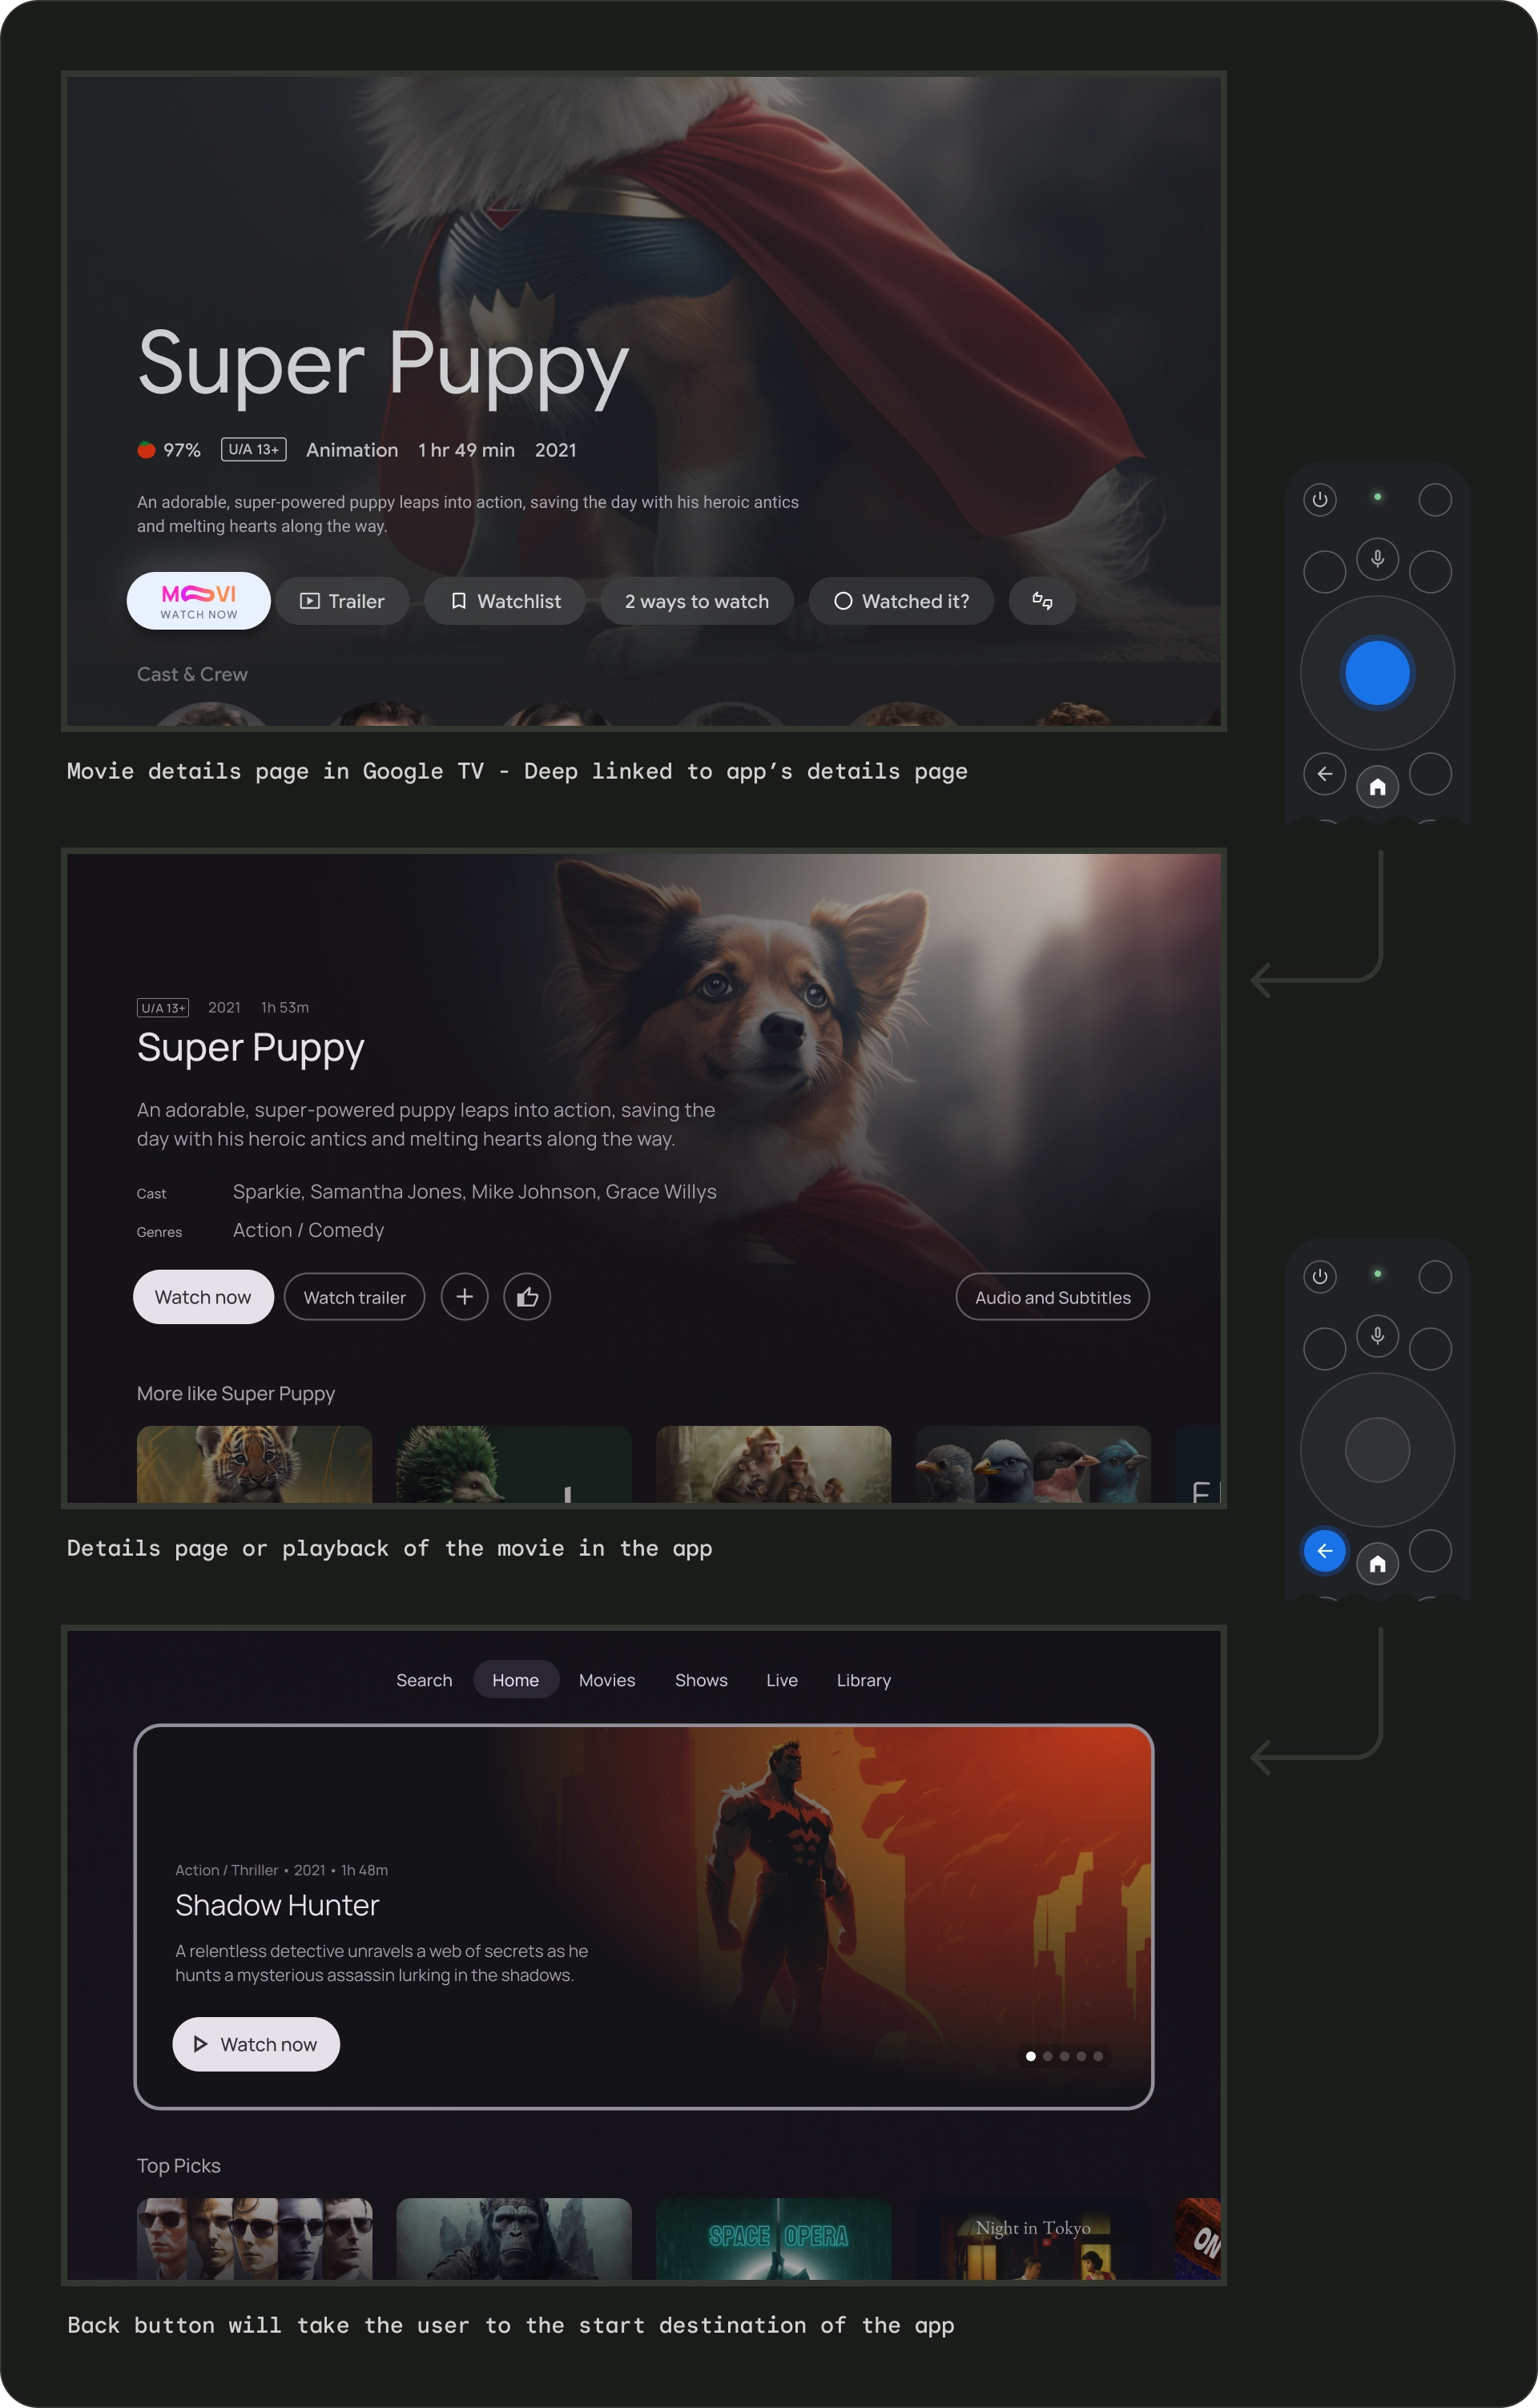Toggle power button on the remote control
Screen dimensions: 1538x2408
tap(1320, 498)
